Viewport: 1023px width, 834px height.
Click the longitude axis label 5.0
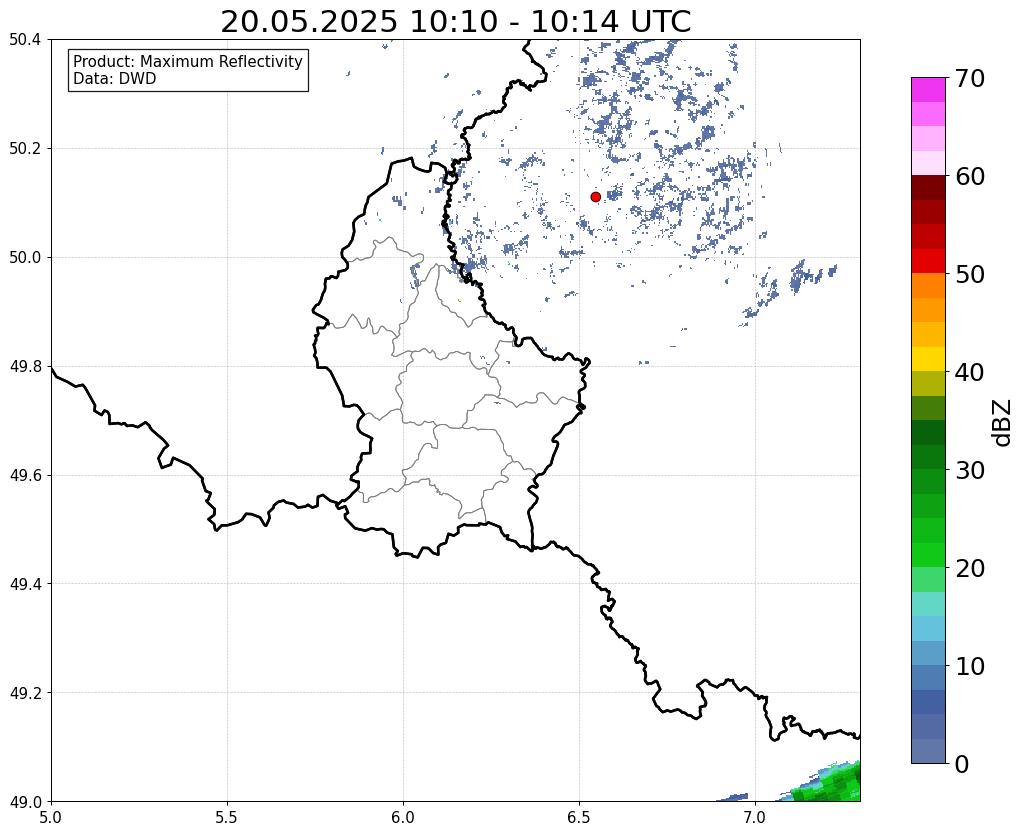pyautogui.click(x=51, y=817)
